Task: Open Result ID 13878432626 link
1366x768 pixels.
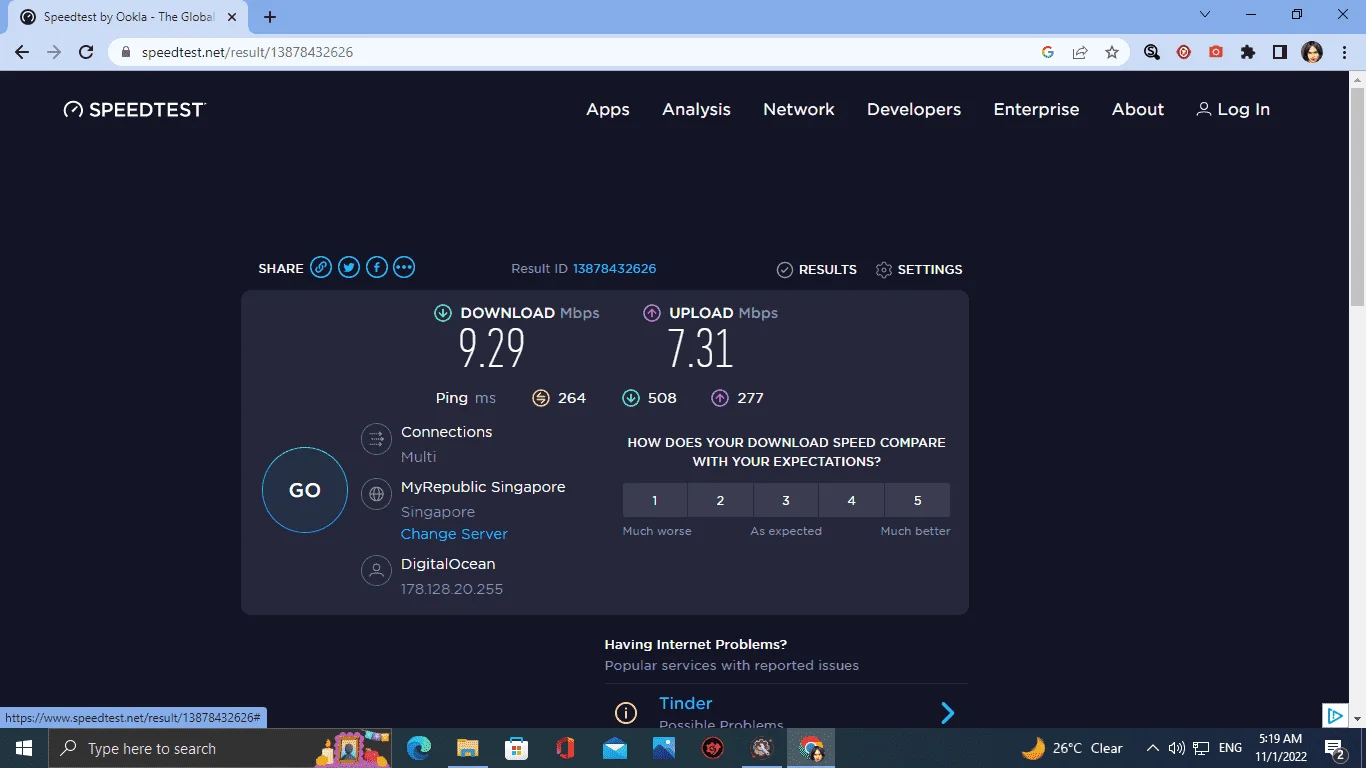Action: 614,269
